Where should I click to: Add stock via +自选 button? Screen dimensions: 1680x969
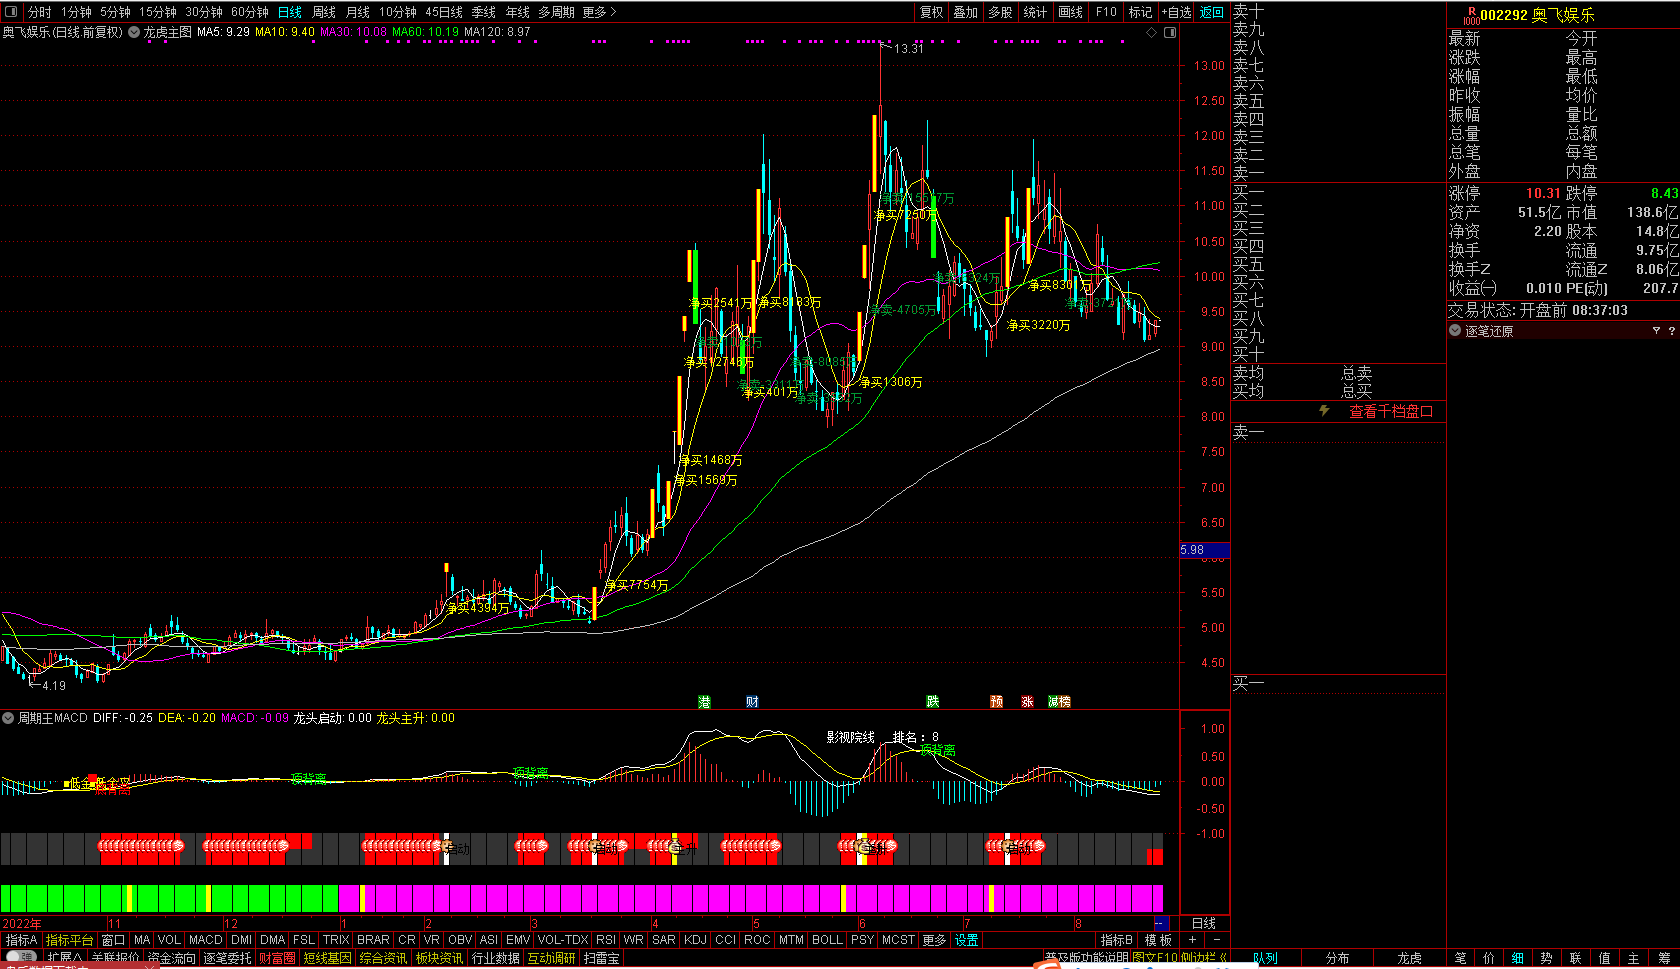1177,12
